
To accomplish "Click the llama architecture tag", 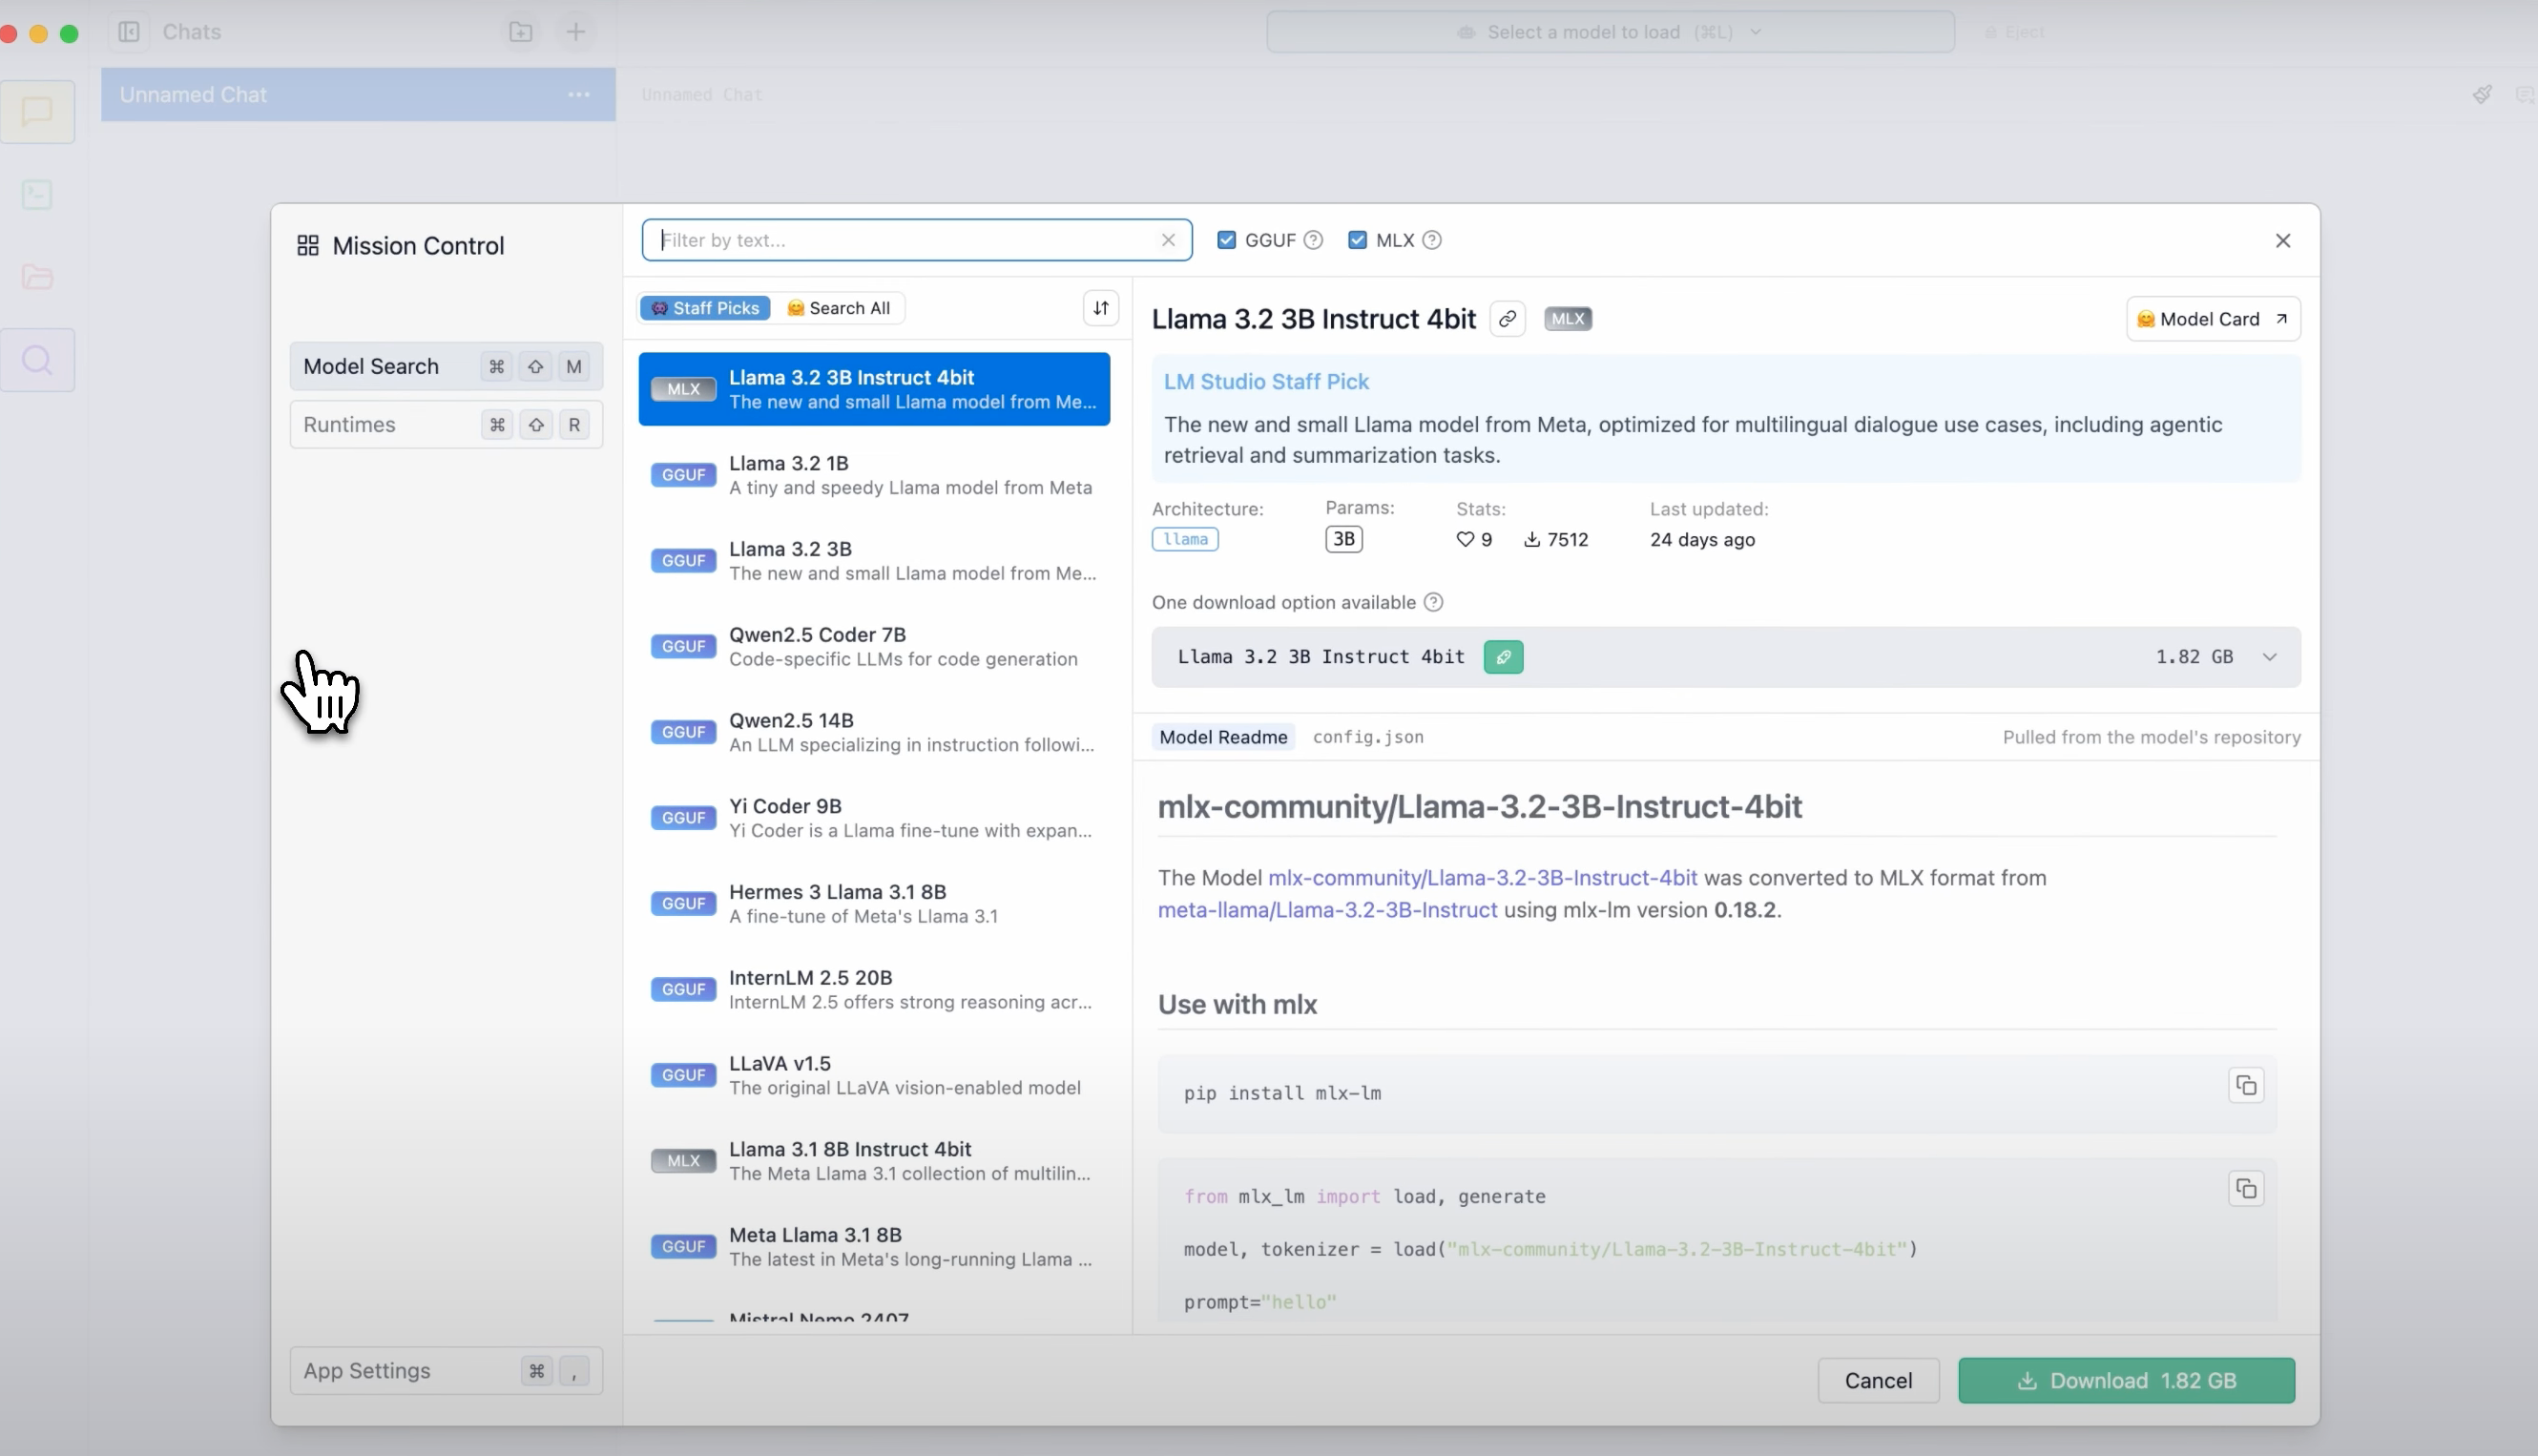I will (1185, 539).
